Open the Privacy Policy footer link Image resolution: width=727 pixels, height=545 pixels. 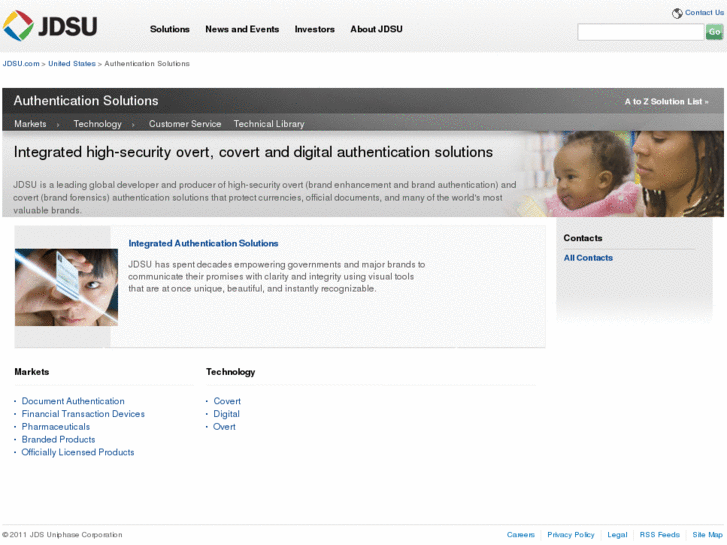pos(571,535)
